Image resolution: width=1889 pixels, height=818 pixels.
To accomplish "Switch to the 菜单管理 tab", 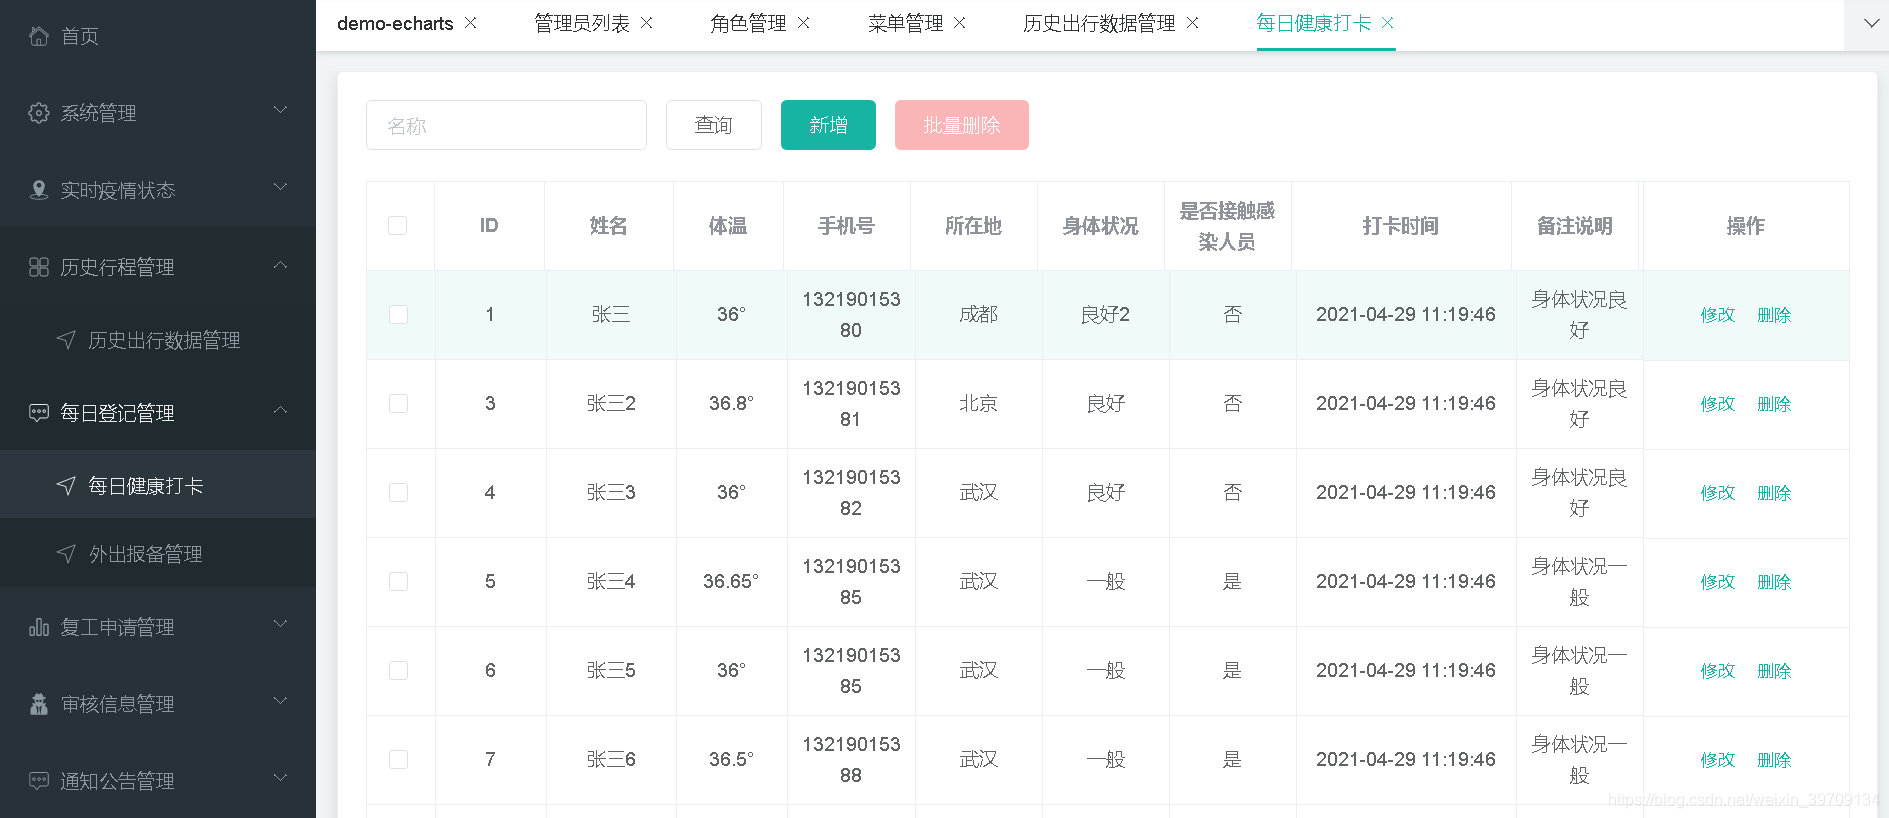I will pos(905,24).
